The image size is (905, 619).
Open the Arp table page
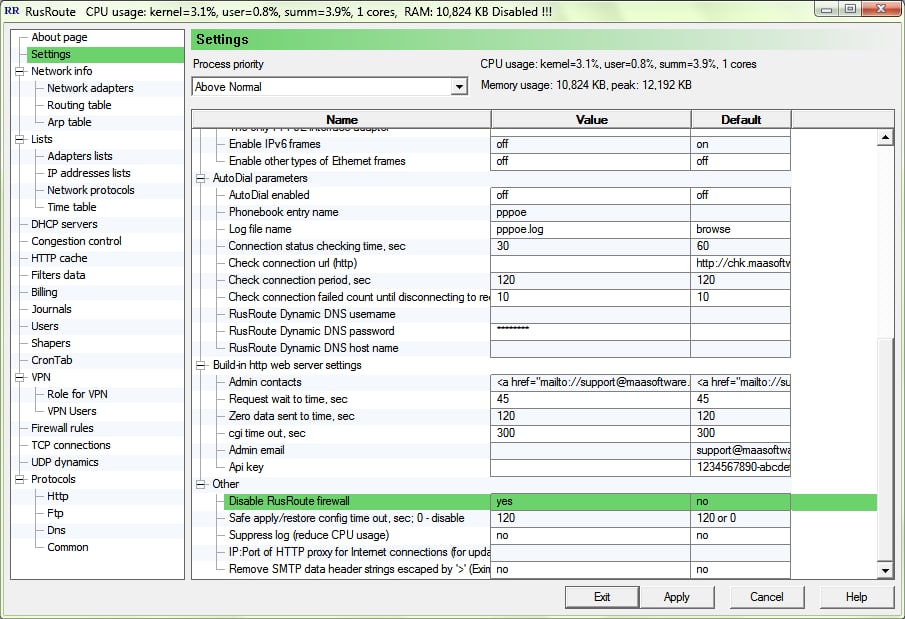click(x=69, y=122)
